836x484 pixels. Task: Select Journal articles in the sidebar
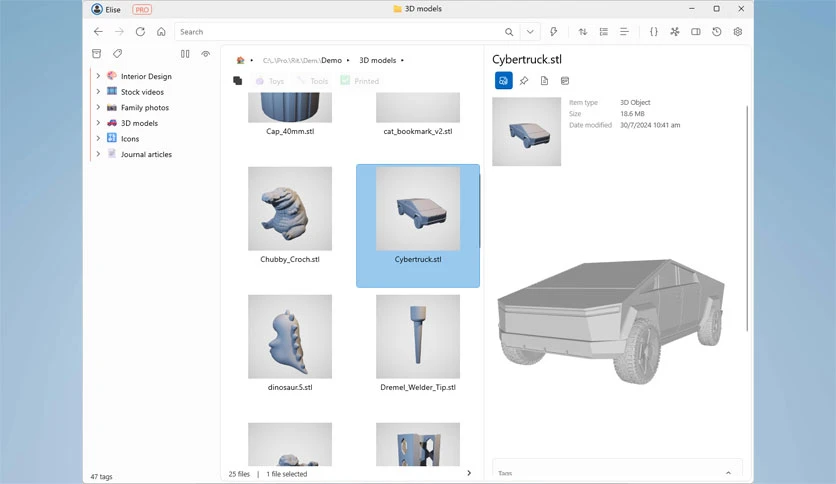[146, 154]
